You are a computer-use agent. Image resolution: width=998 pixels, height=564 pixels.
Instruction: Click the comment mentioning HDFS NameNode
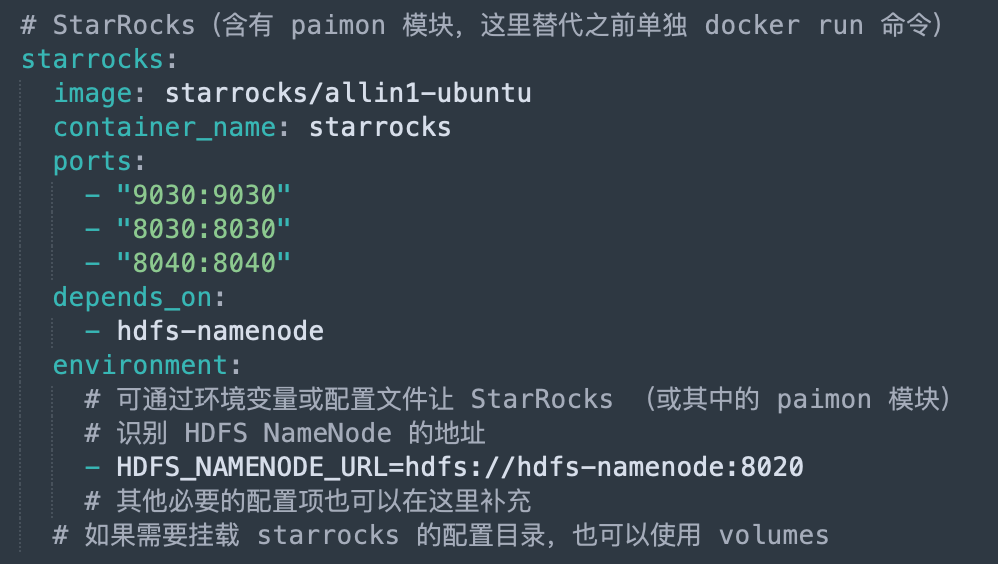coord(285,433)
